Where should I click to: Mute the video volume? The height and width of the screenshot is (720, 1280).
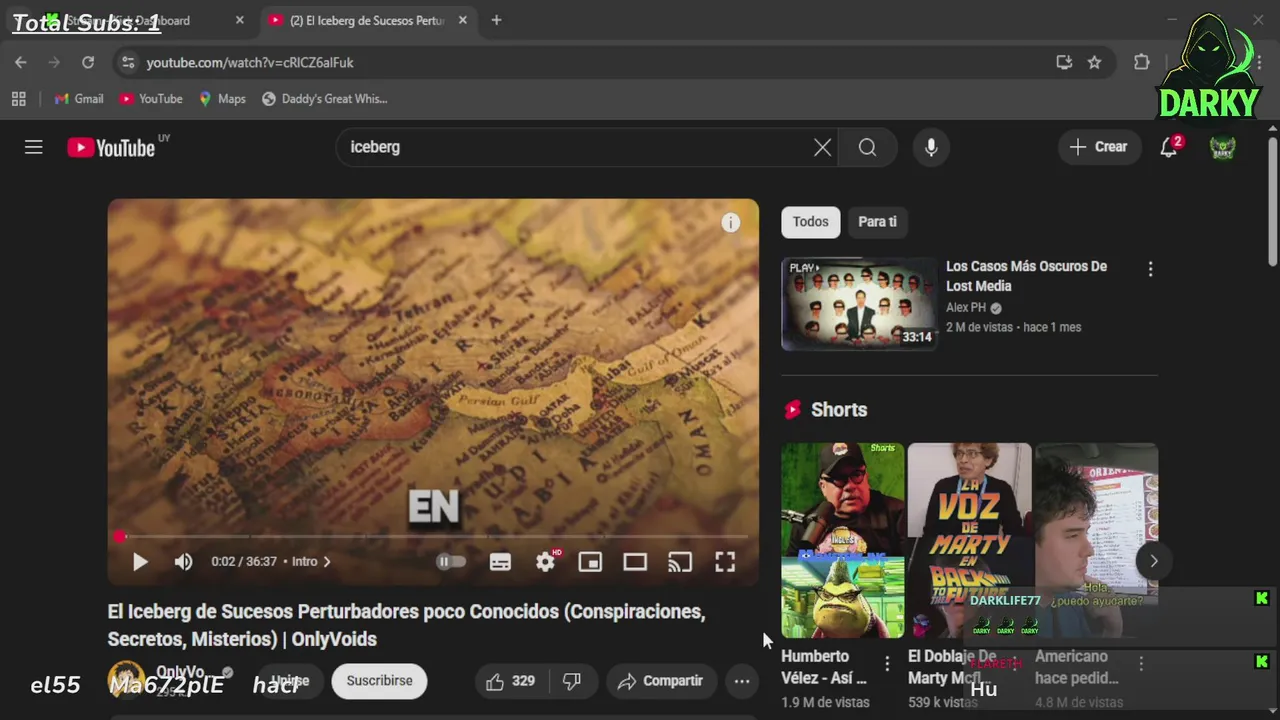coord(183,562)
